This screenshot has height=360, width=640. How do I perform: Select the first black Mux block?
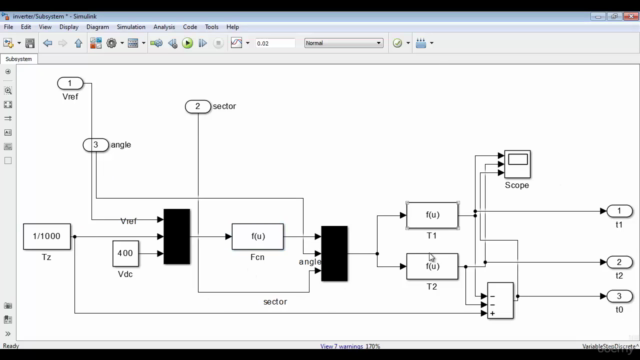click(x=177, y=236)
